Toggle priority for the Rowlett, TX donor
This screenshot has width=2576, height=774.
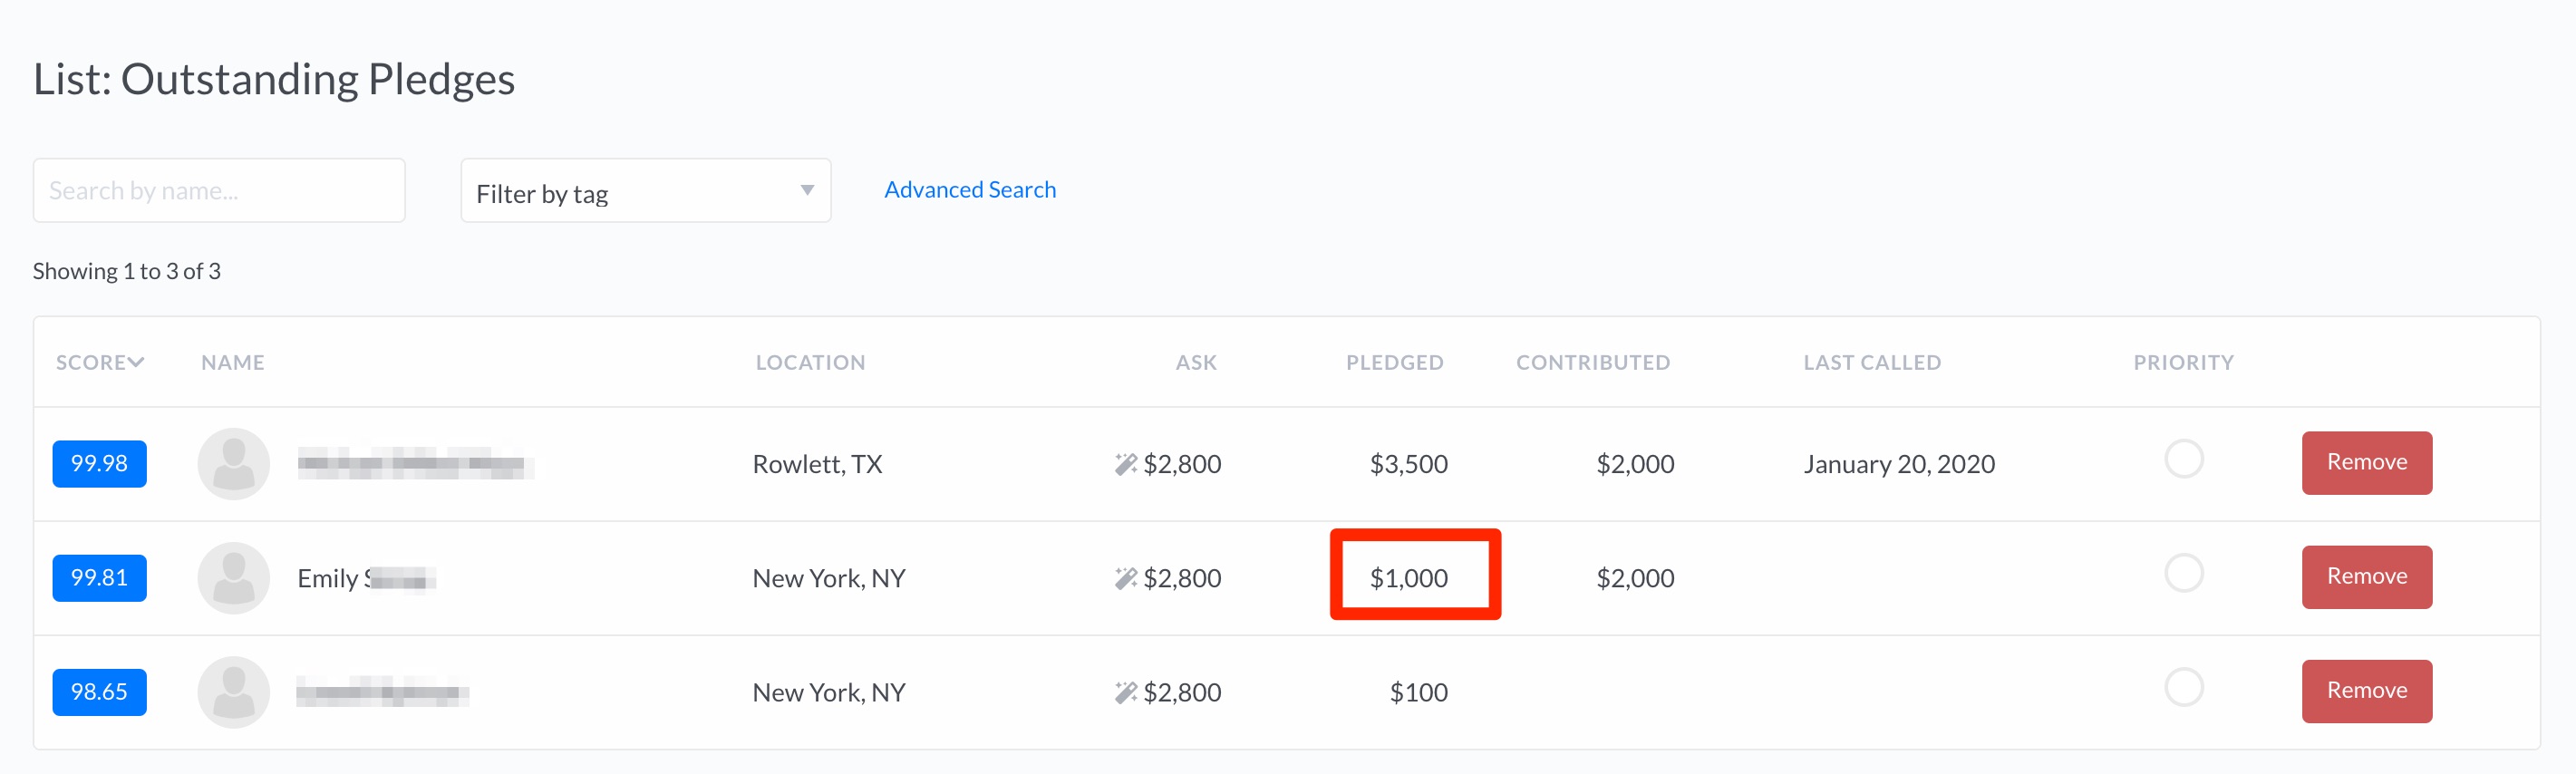[x=2184, y=459]
